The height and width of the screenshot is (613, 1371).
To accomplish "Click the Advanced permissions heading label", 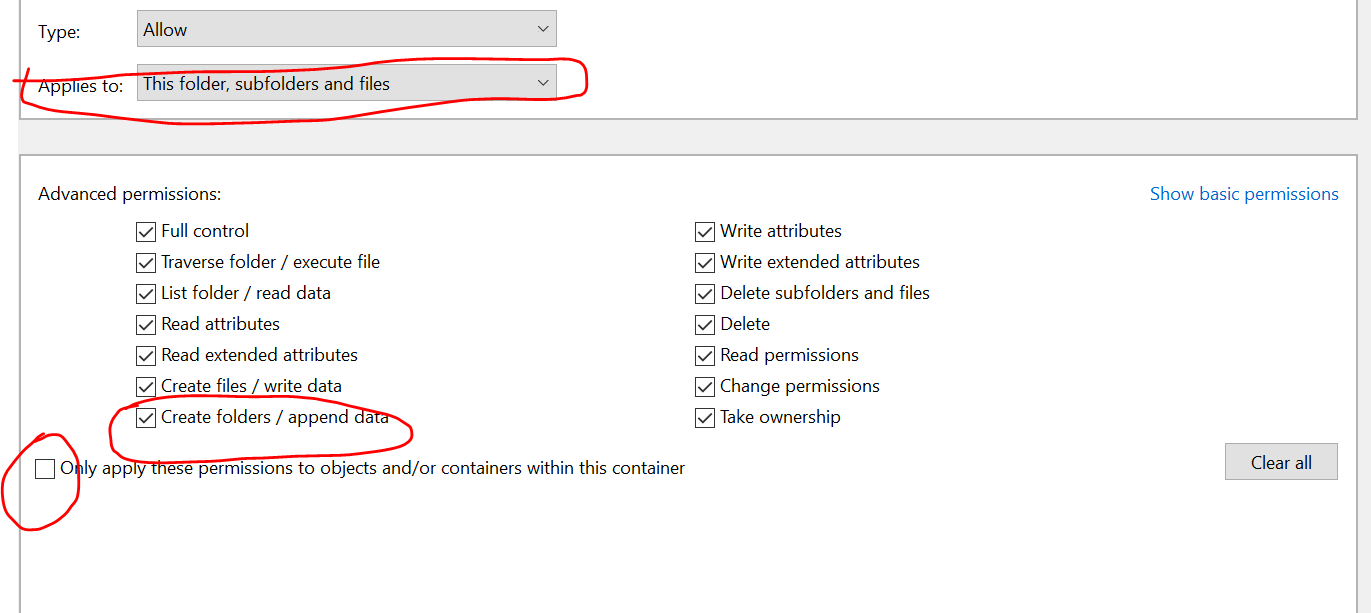I will (x=130, y=194).
